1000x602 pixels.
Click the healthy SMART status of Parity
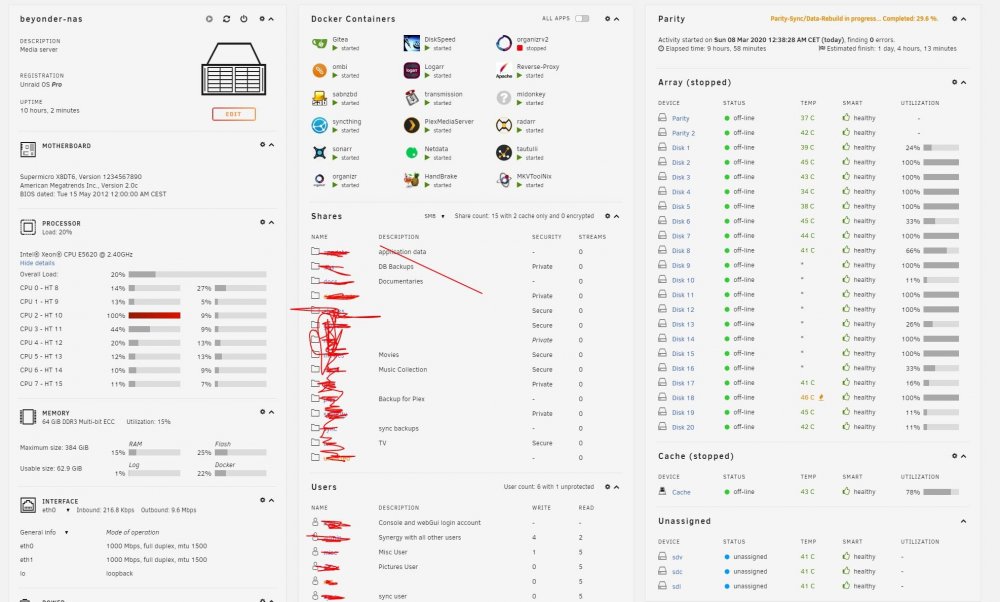(859, 118)
